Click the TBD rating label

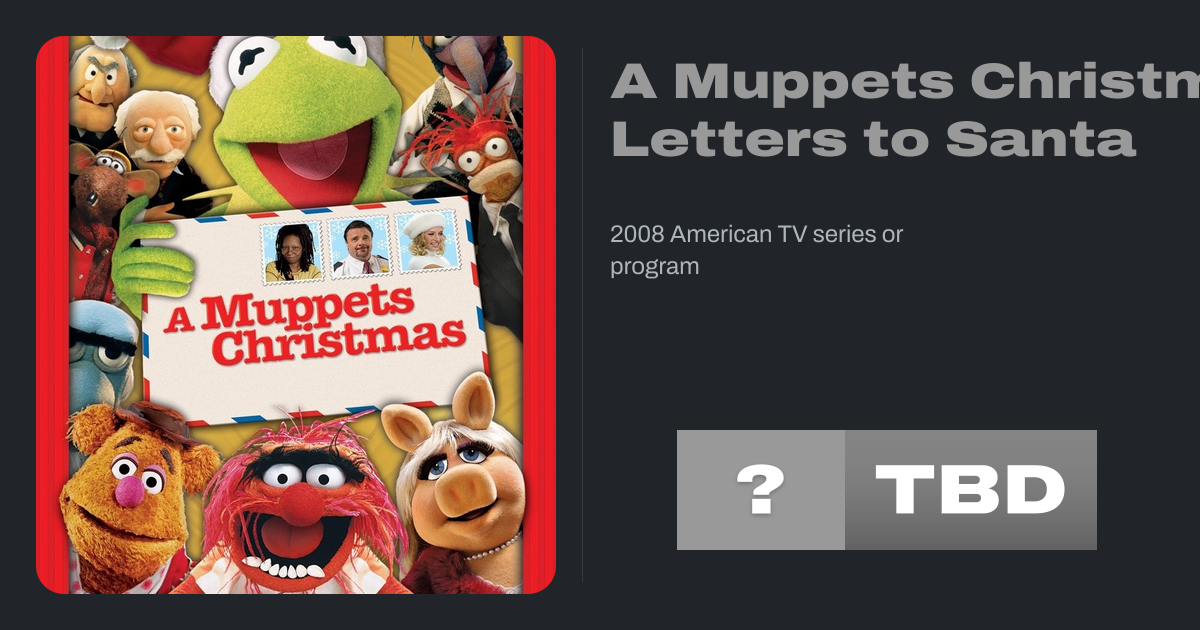coord(971,490)
